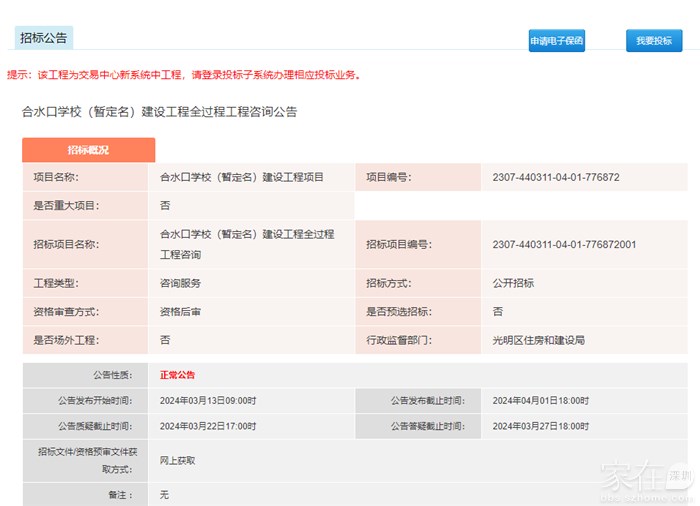Click Q&A deadline 2024年03月27日18:00时
The image size is (700, 506).
click(x=541, y=426)
